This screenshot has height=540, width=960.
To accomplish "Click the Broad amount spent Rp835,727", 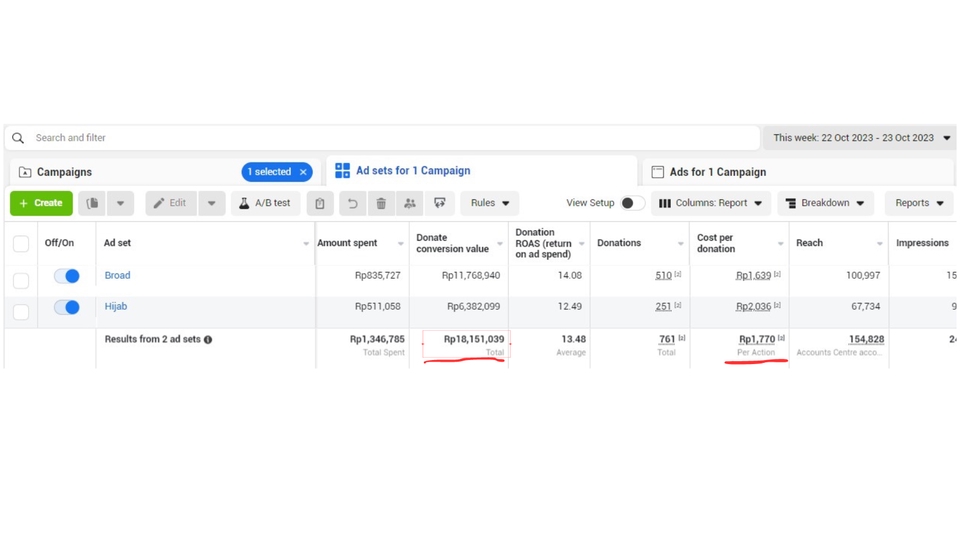I will 378,276.
